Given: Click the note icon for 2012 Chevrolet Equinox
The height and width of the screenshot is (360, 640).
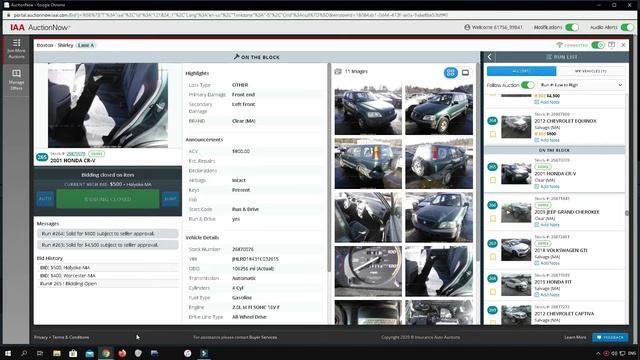Looking at the screenshot, I should tap(537, 140).
